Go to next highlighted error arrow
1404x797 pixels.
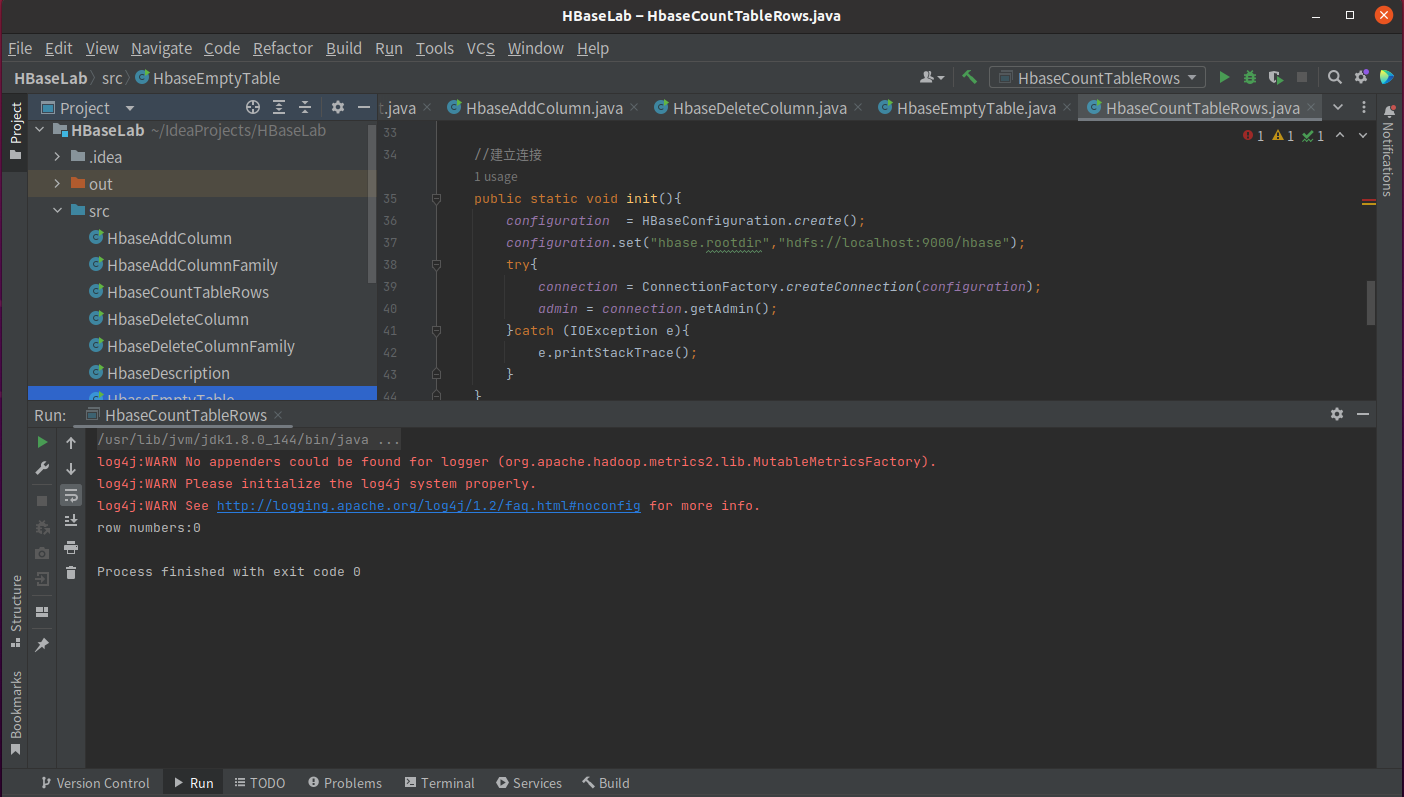(x=1362, y=136)
